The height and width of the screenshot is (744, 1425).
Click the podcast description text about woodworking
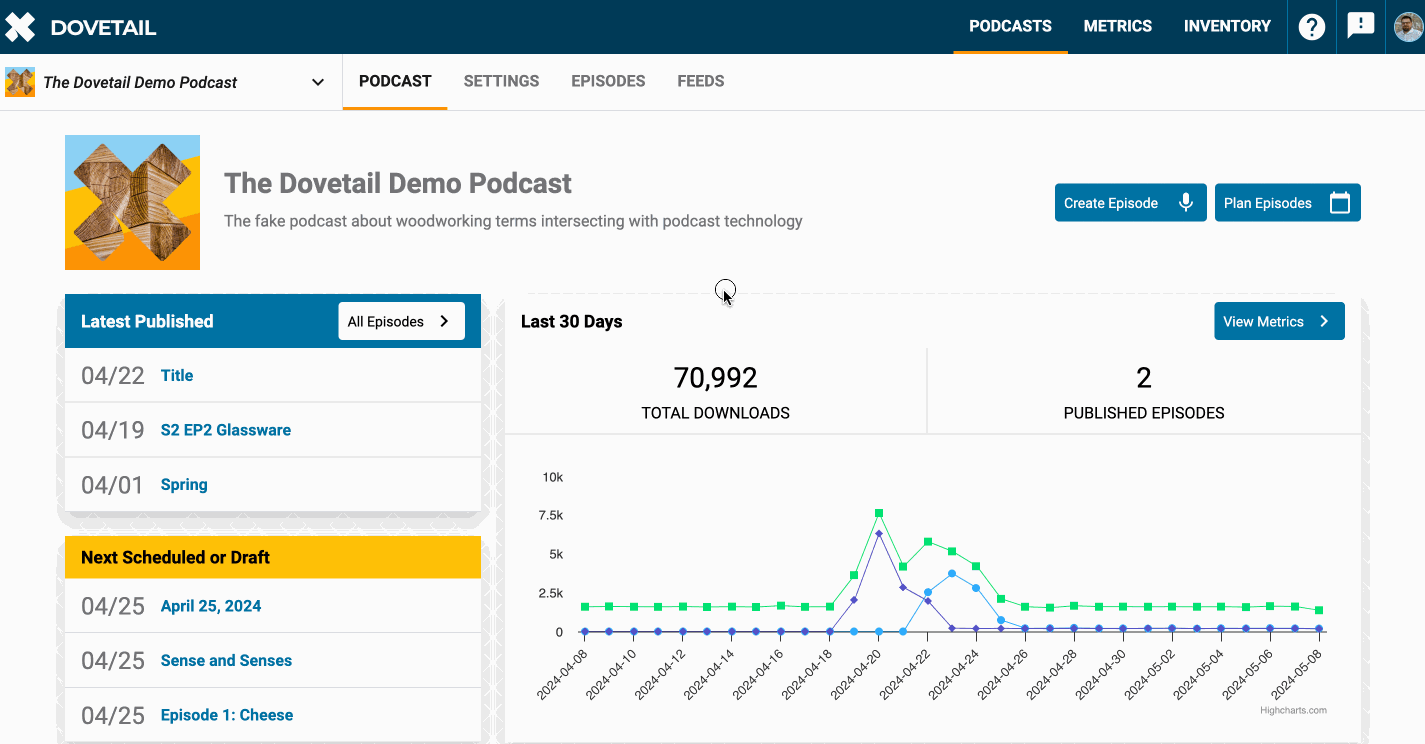(513, 221)
